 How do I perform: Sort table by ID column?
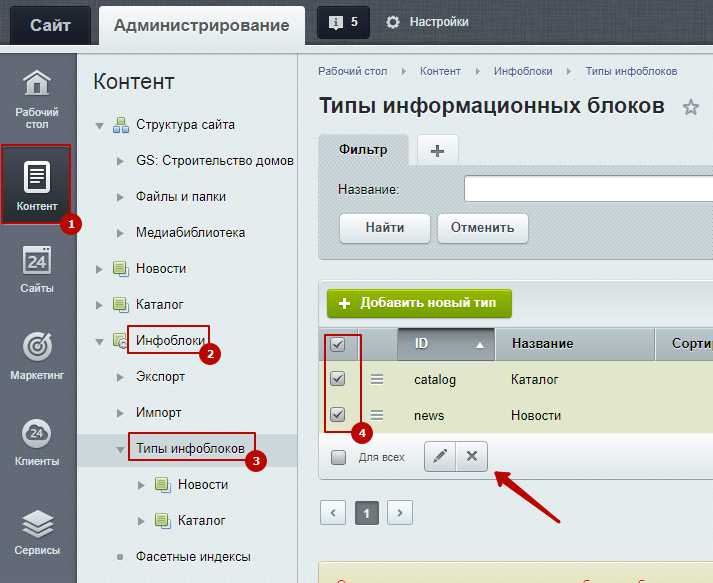[446, 344]
